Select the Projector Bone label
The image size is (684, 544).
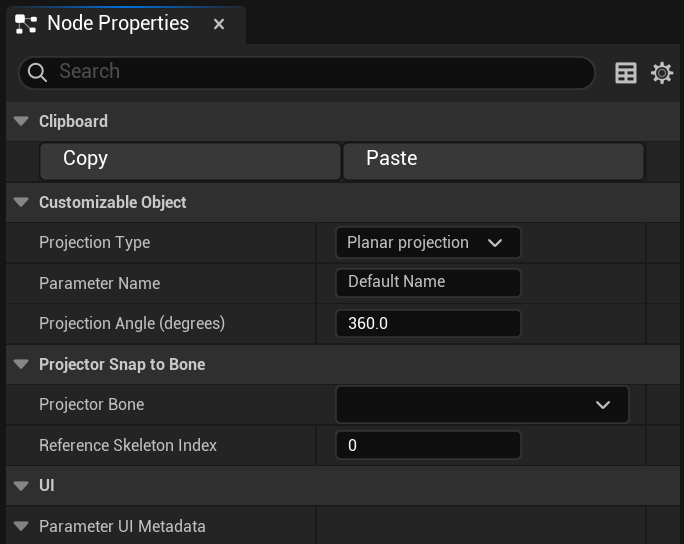click(92, 404)
